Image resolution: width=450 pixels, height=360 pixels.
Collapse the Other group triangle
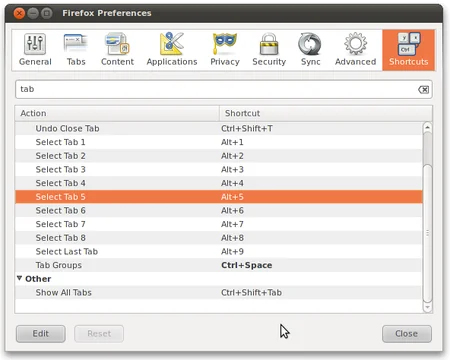coord(19,278)
